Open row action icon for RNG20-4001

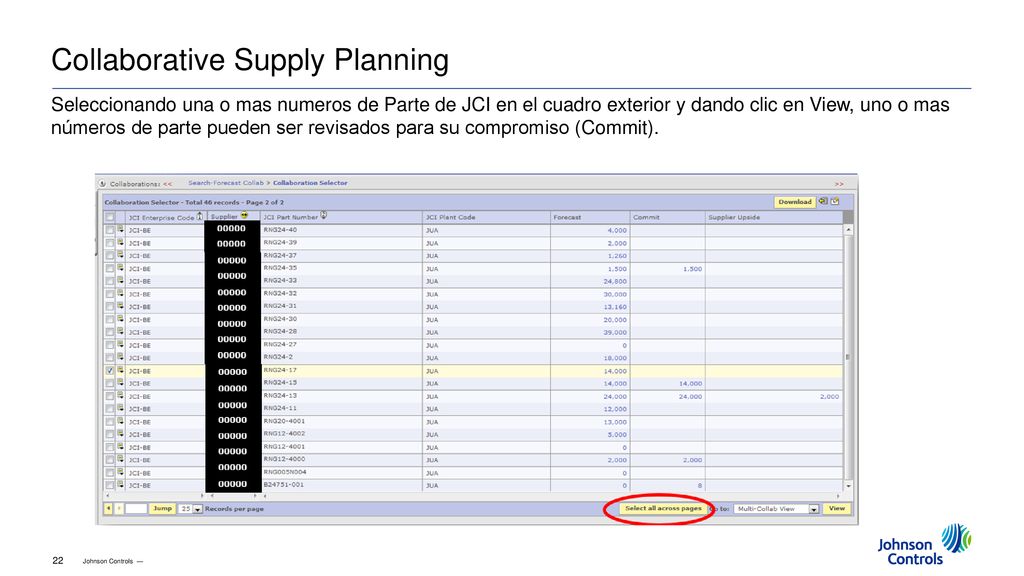coord(121,421)
